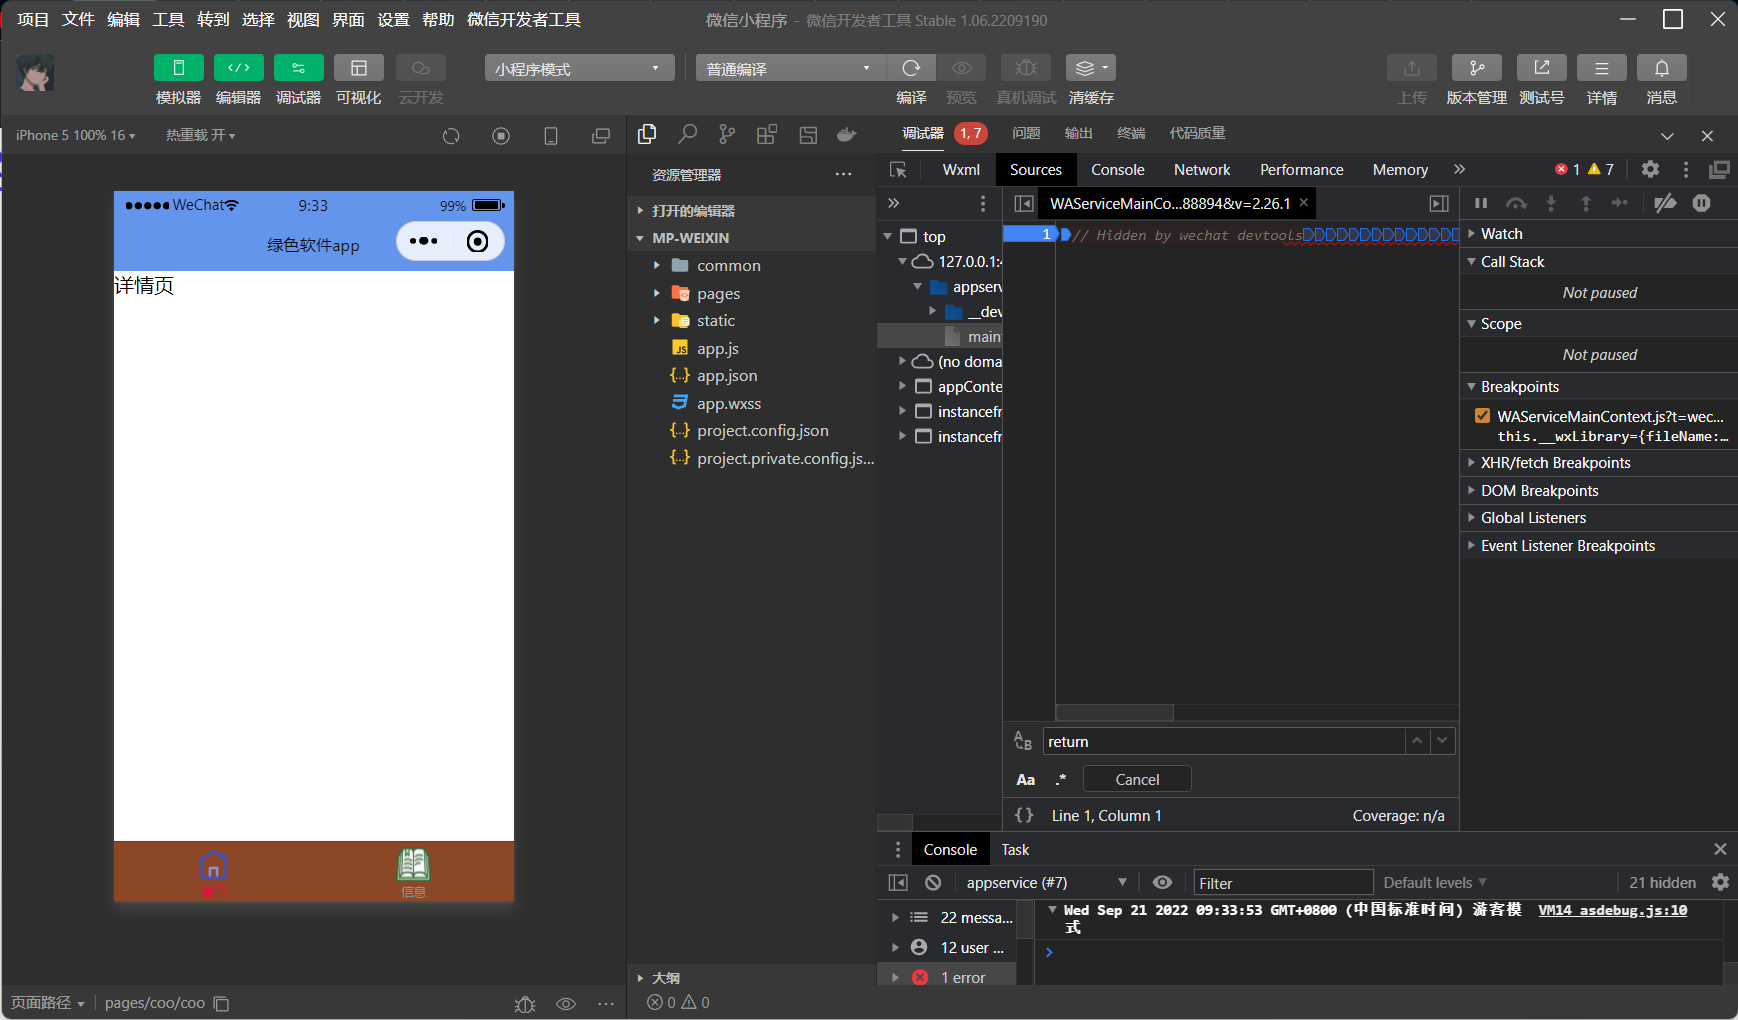The height and width of the screenshot is (1020, 1738).
Task: Open version management (版本管理) icon
Action: [x=1477, y=68]
